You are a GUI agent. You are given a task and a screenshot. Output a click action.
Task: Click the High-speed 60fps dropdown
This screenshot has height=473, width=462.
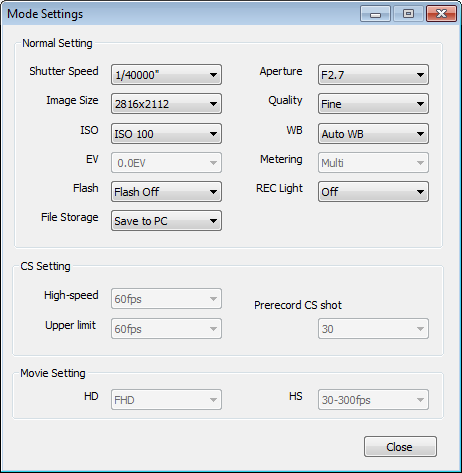click(166, 299)
